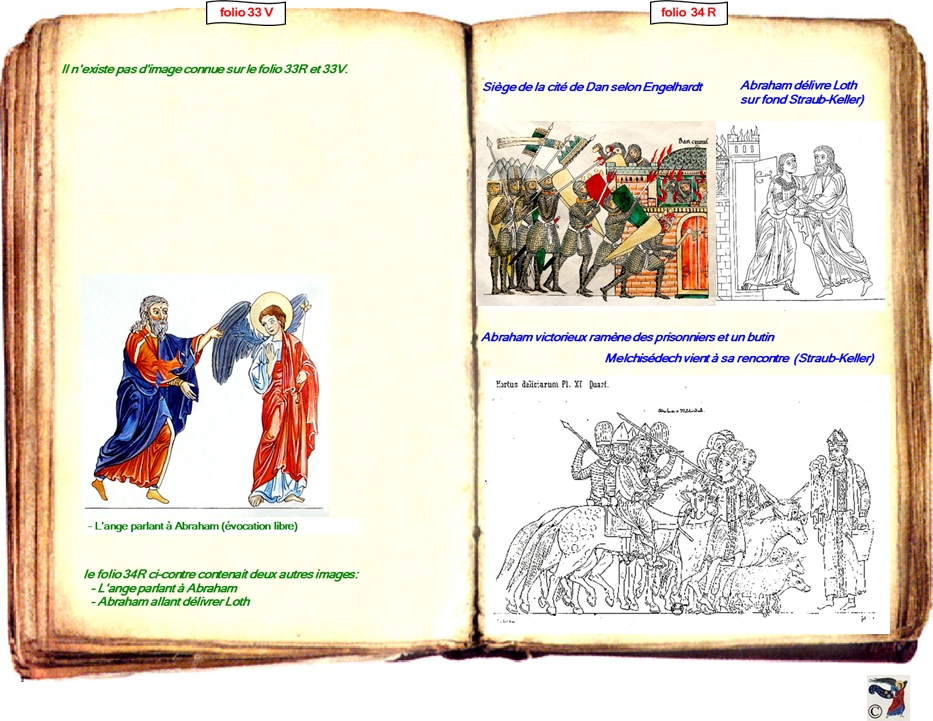Select list line '- L'ange parlant à Abraham'

pos(164,588)
